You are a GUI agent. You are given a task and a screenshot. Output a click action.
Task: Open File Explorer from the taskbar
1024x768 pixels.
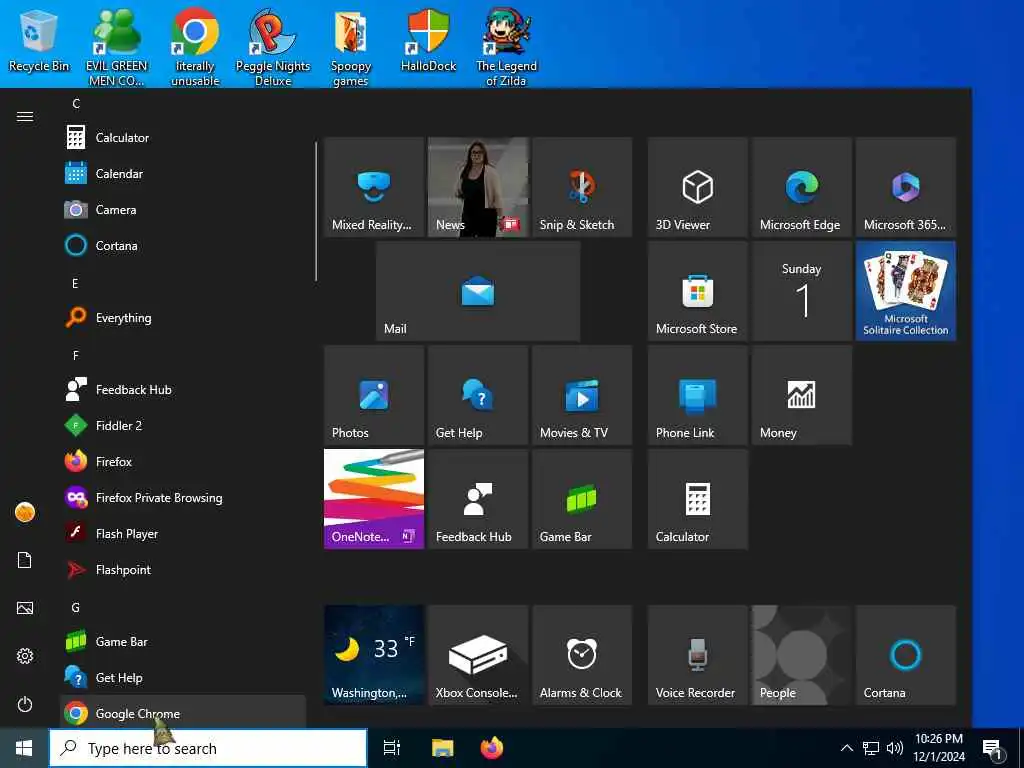click(x=442, y=748)
